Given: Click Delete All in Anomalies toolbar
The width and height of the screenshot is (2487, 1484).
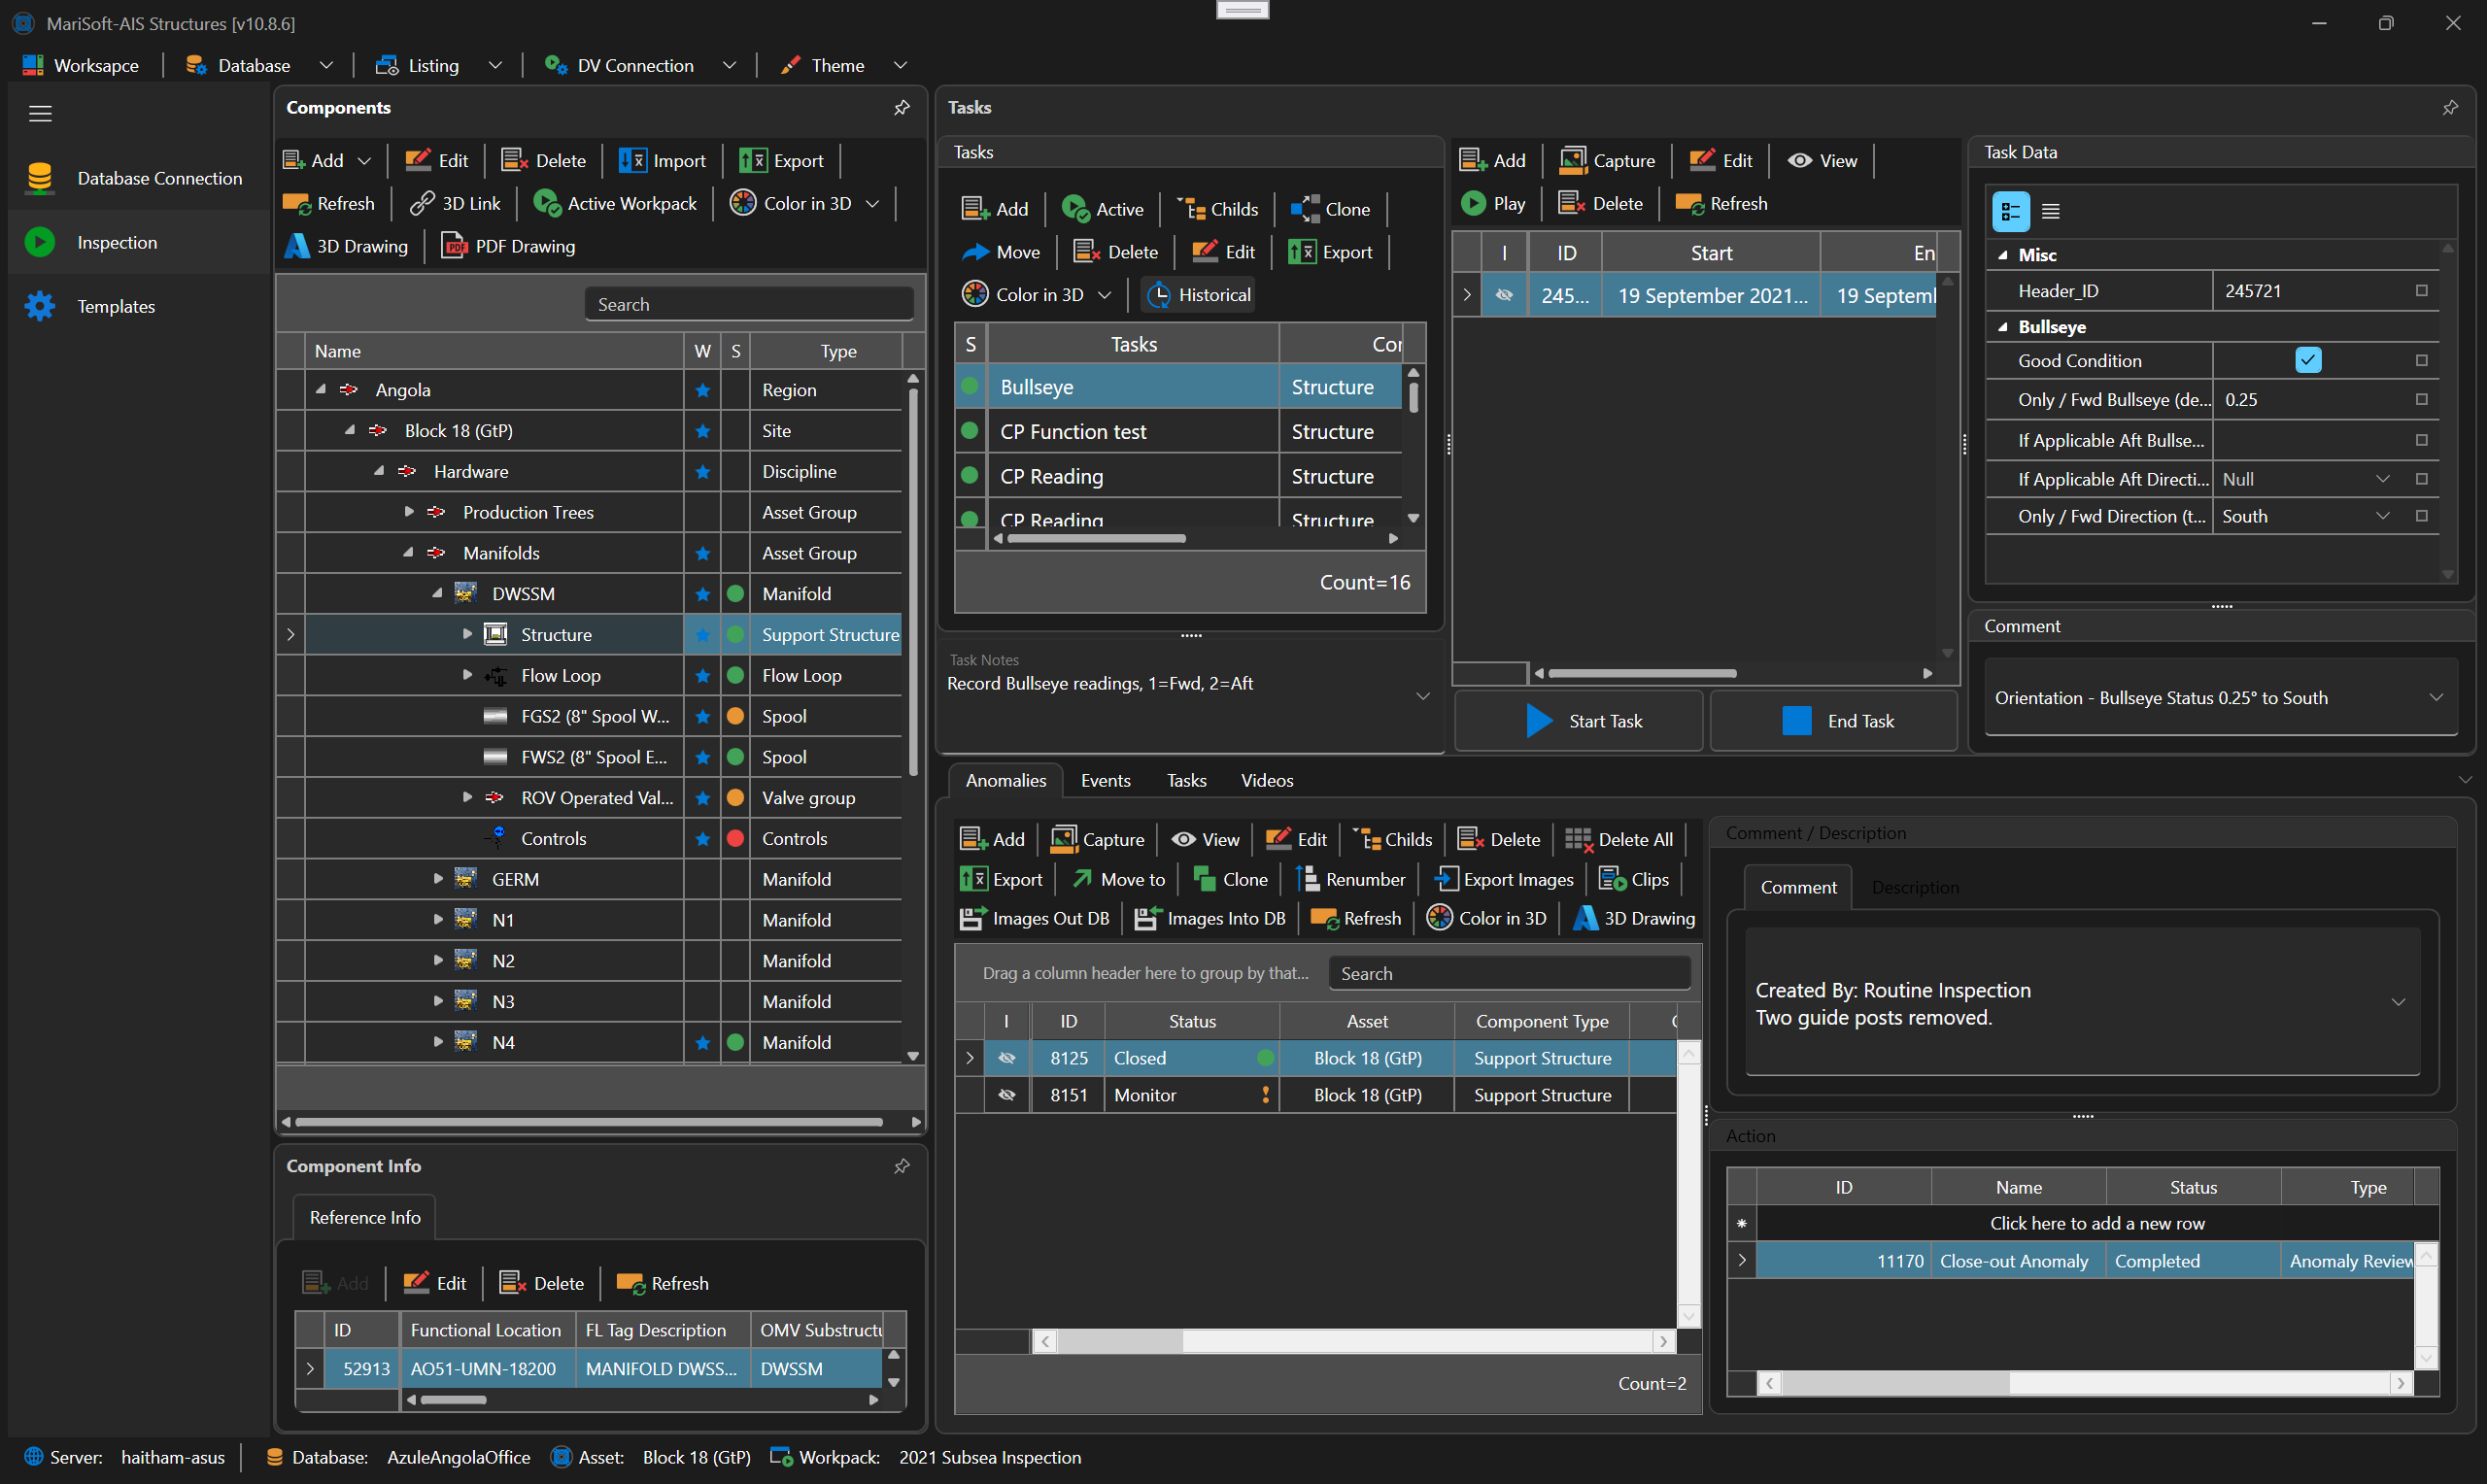Looking at the screenshot, I should 1619,839.
